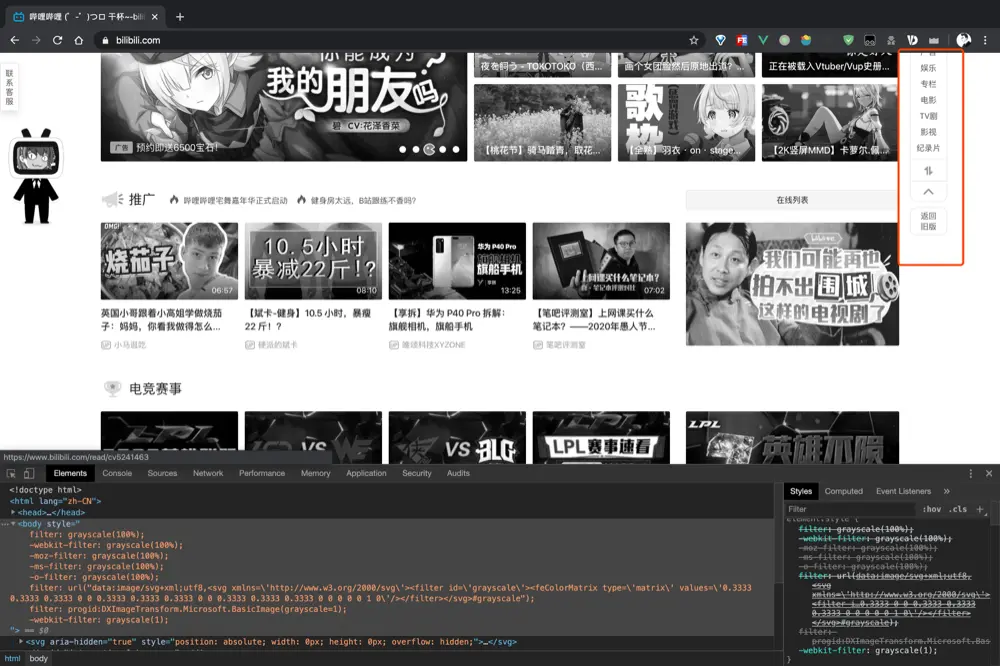Toggle the :hov element state panel
Viewport: 1000px width, 666px height.
click(x=932, y=509)
